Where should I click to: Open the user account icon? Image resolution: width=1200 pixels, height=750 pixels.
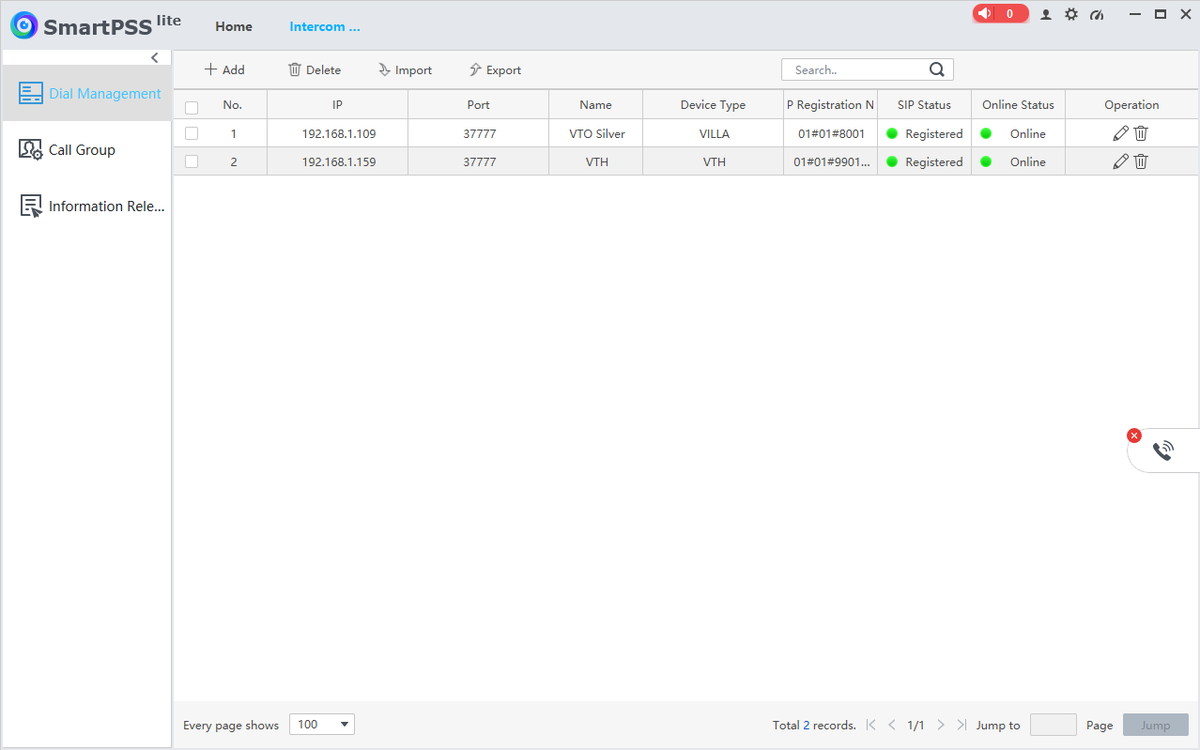point(1046,15)
